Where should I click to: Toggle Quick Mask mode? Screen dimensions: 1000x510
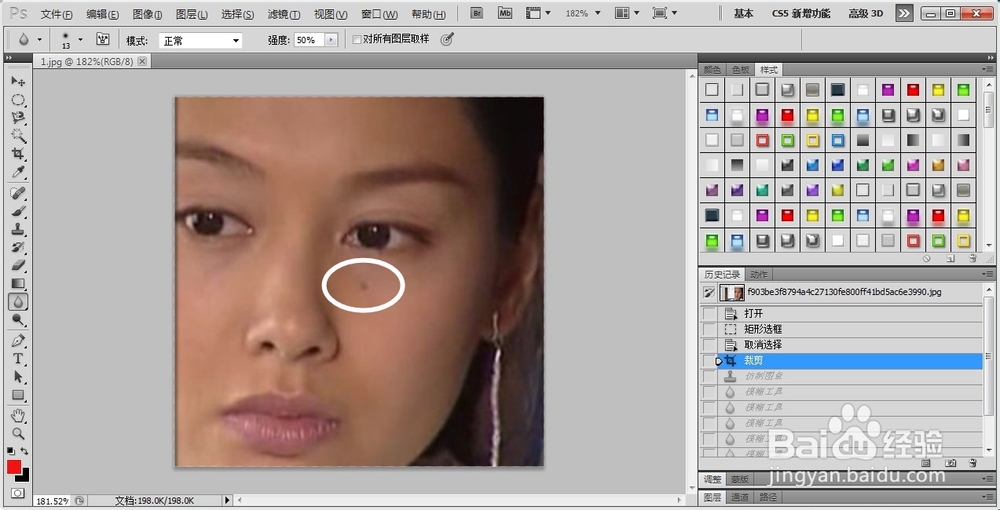coord(18,493)
